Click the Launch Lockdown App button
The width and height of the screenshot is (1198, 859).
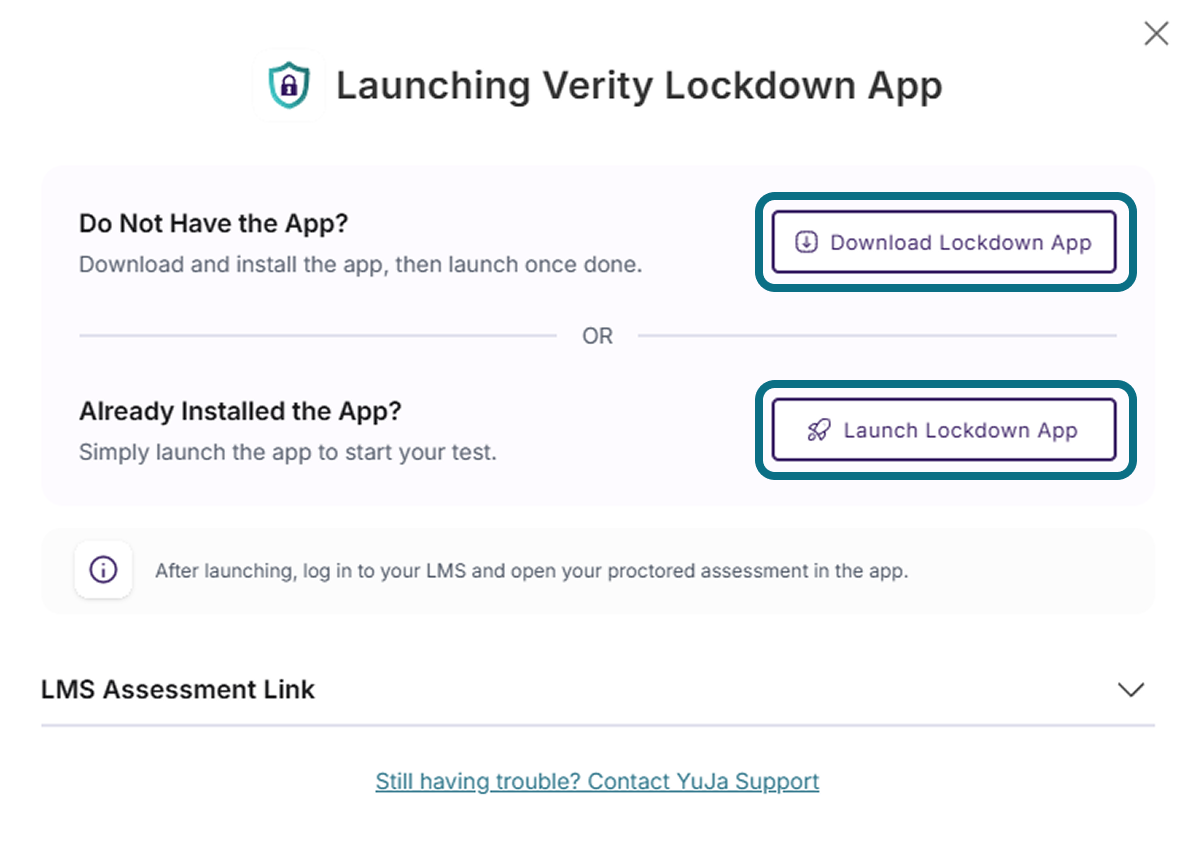(x=944, y=430)
